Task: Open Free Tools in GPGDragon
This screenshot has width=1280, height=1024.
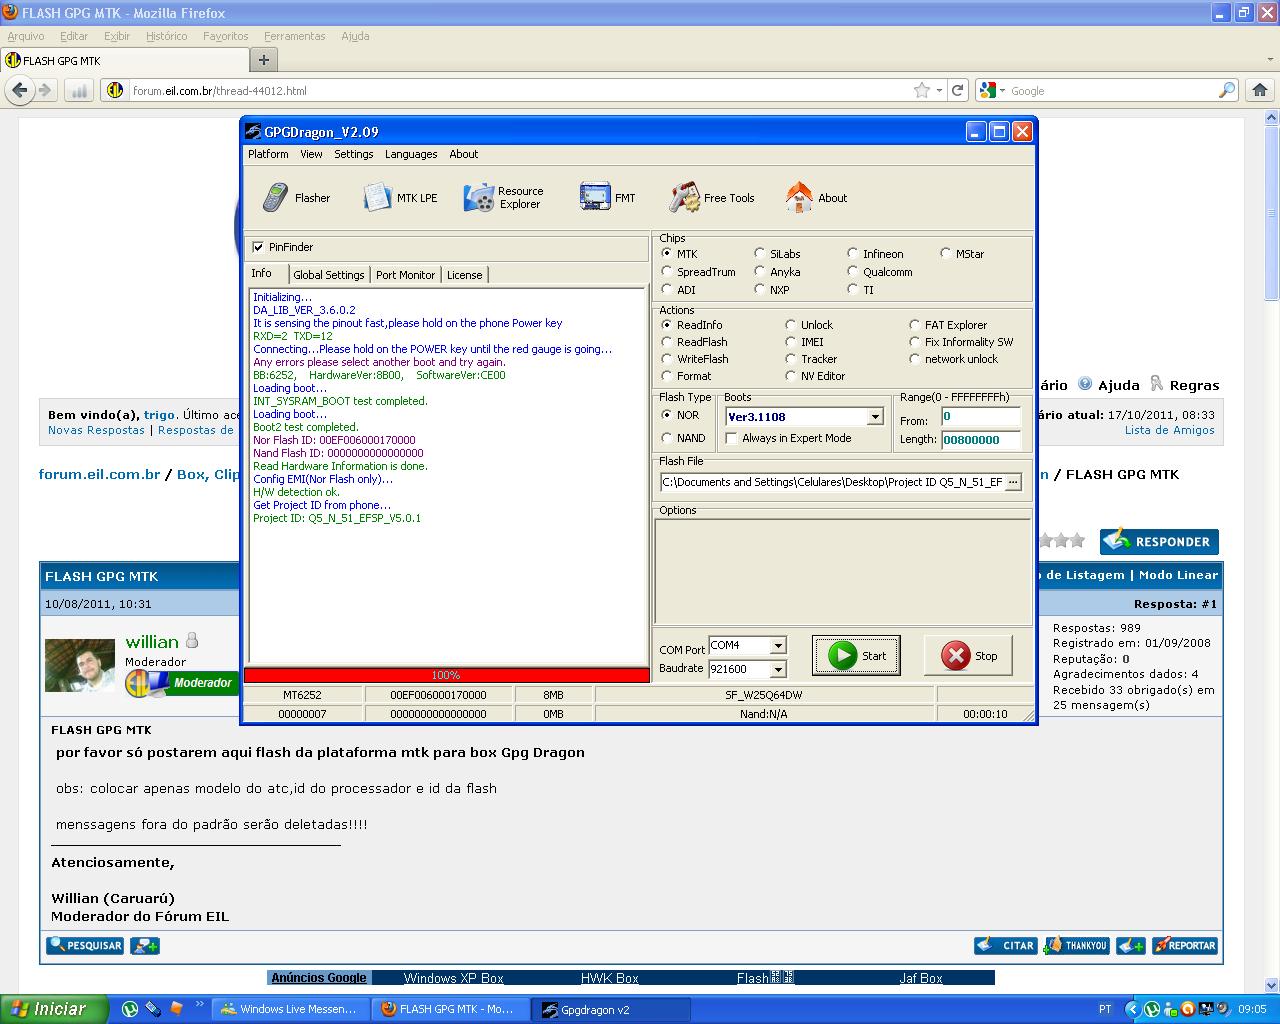Action: click(x=712, y=198)
